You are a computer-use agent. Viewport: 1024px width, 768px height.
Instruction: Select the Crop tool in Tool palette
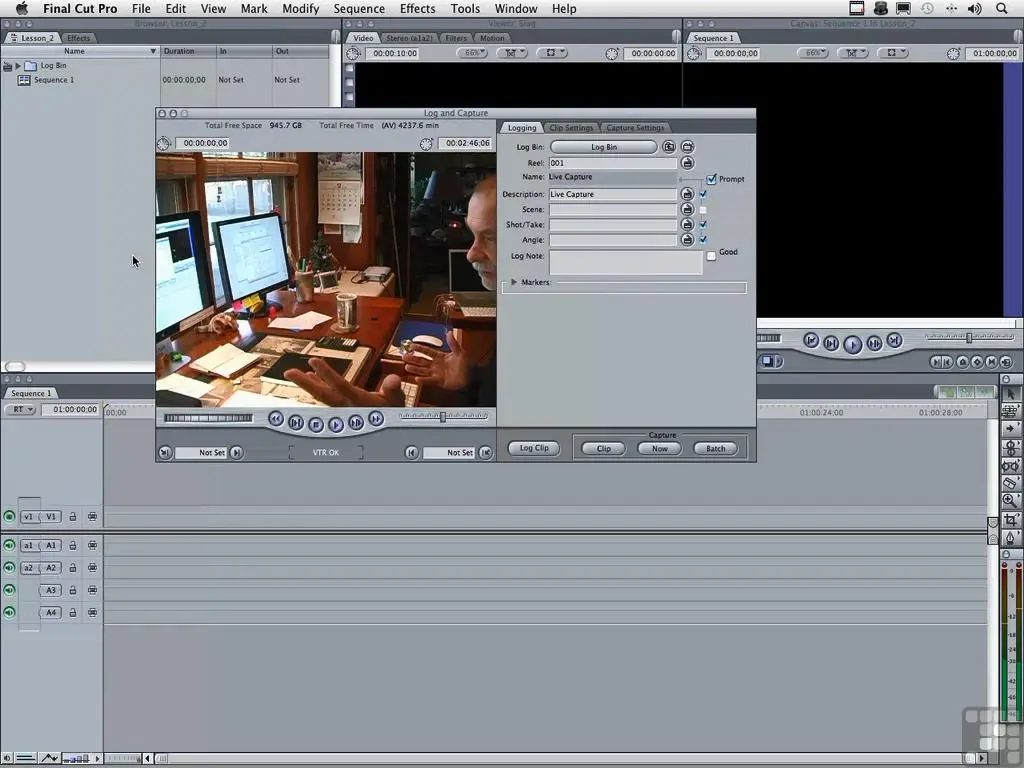[1011, 520]
